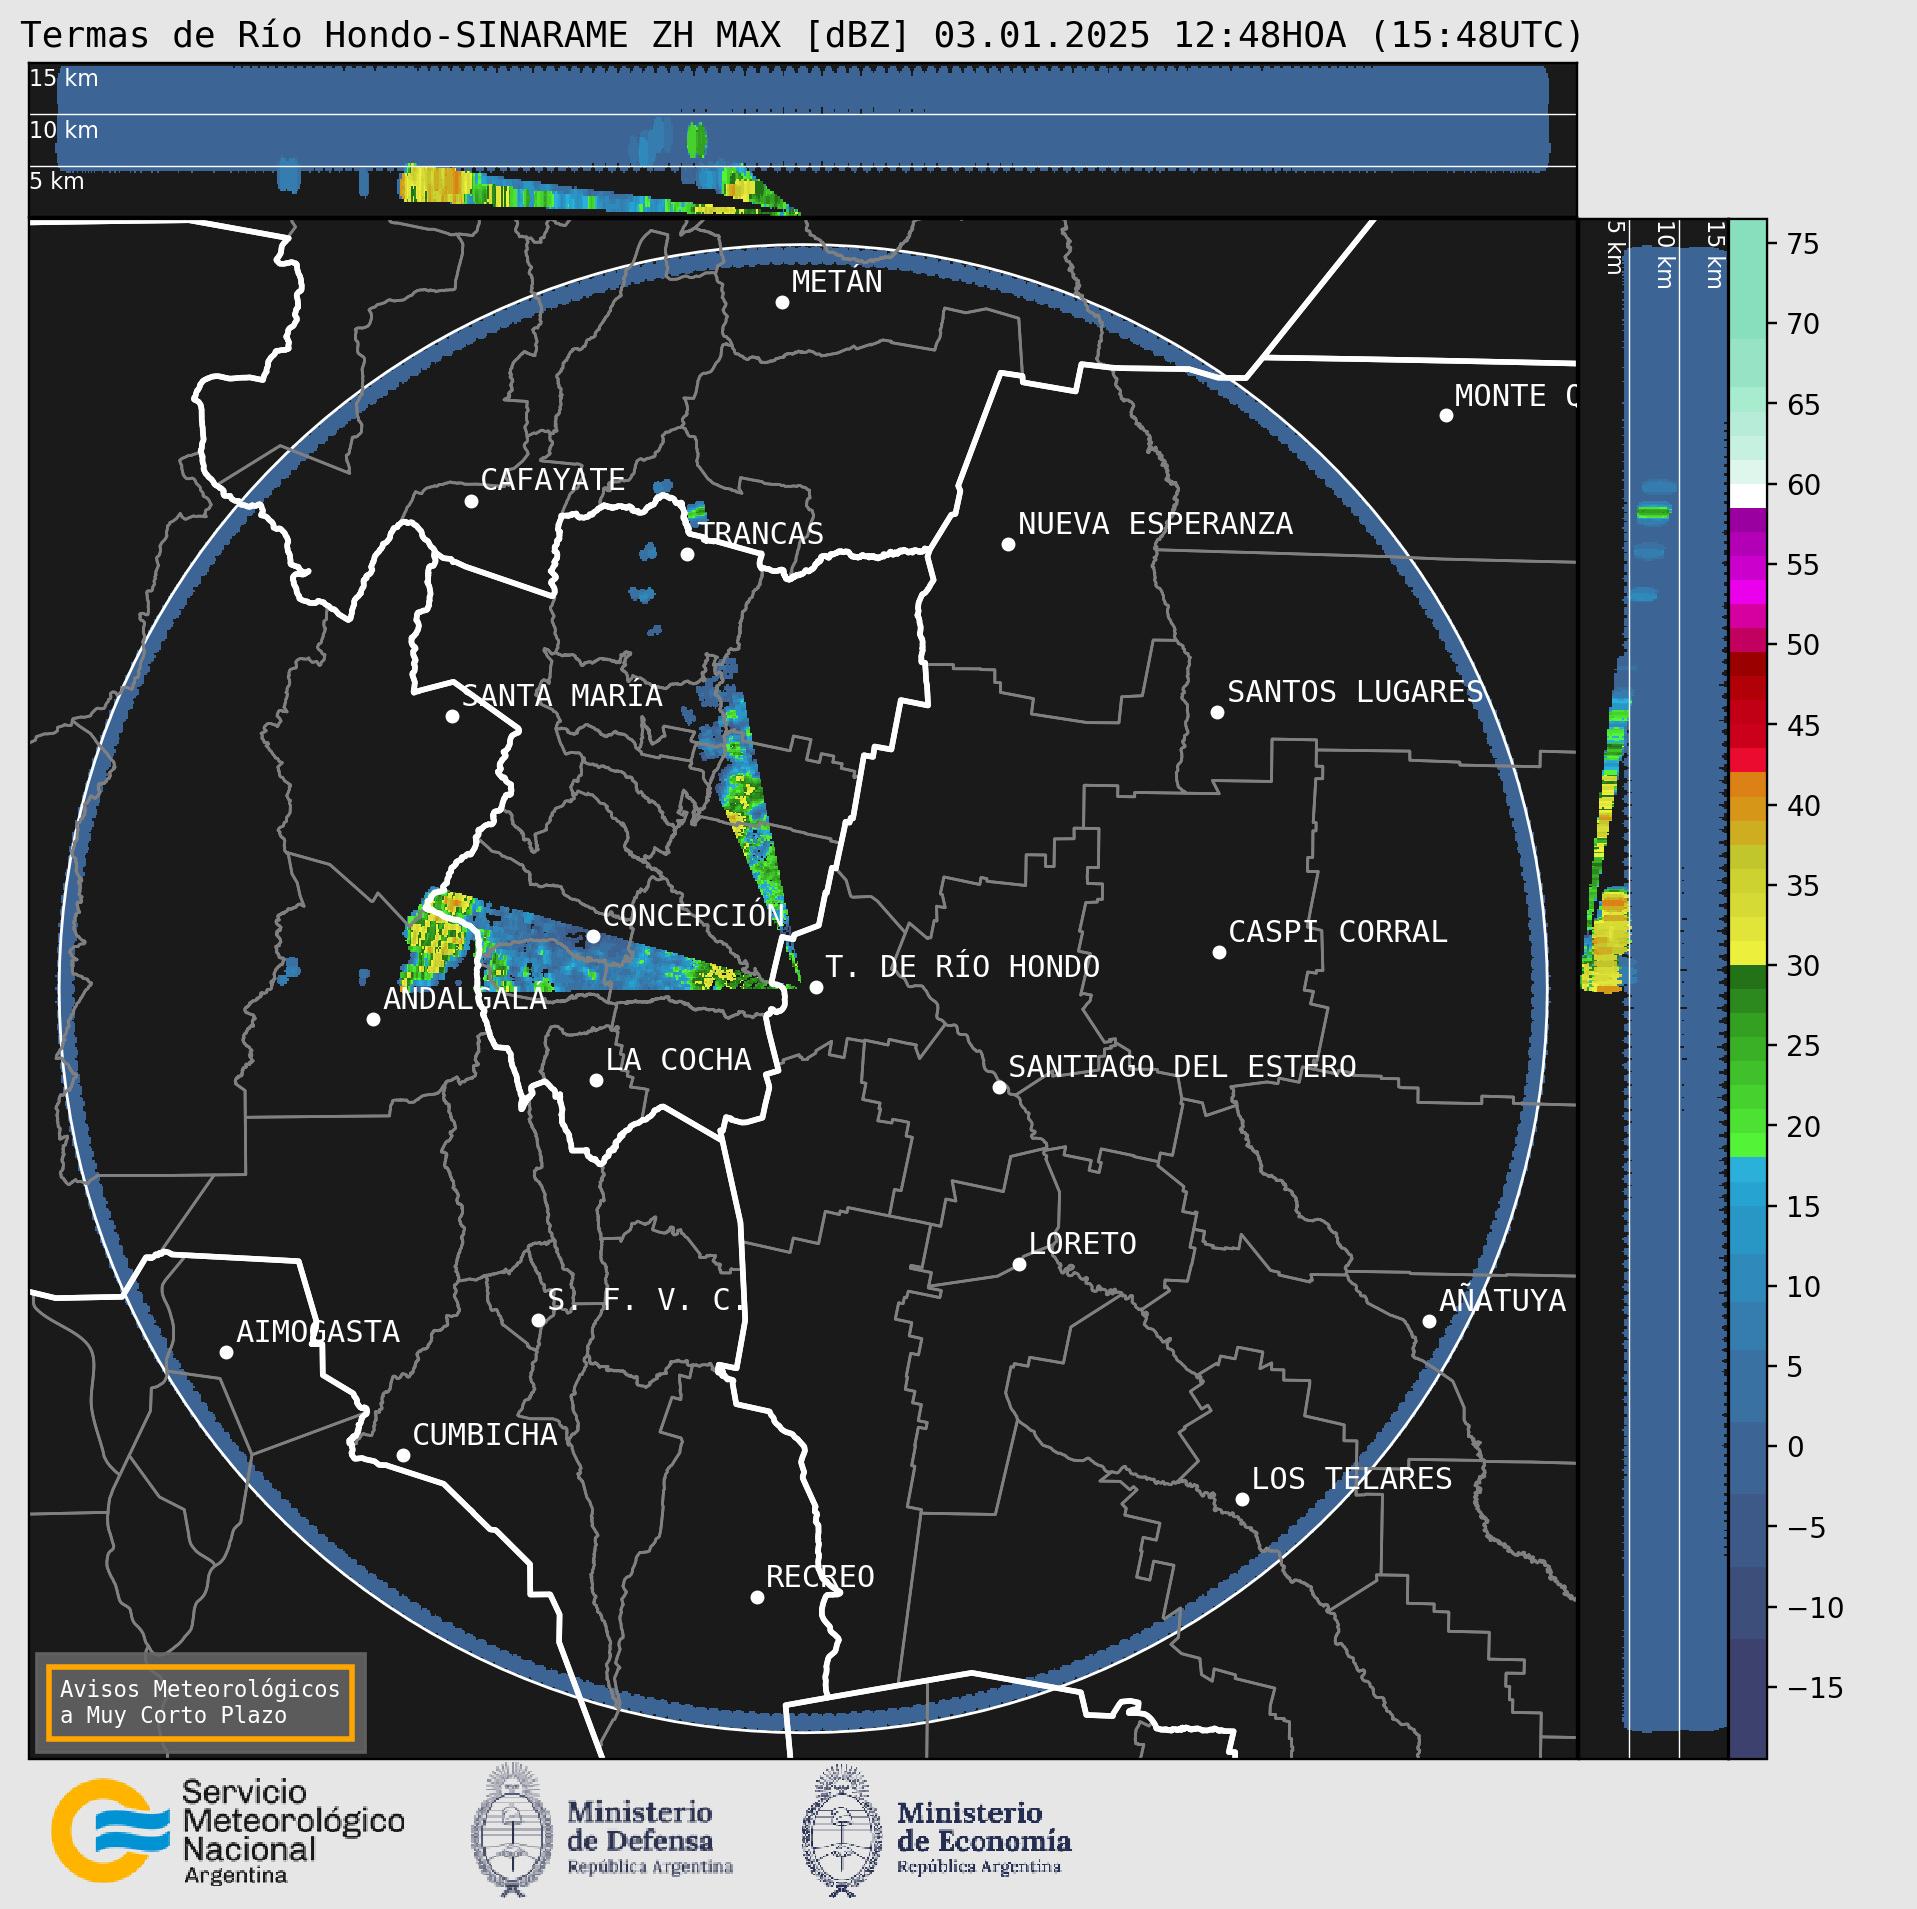Click the 15 km label in right profile

tap(1714, 256)
